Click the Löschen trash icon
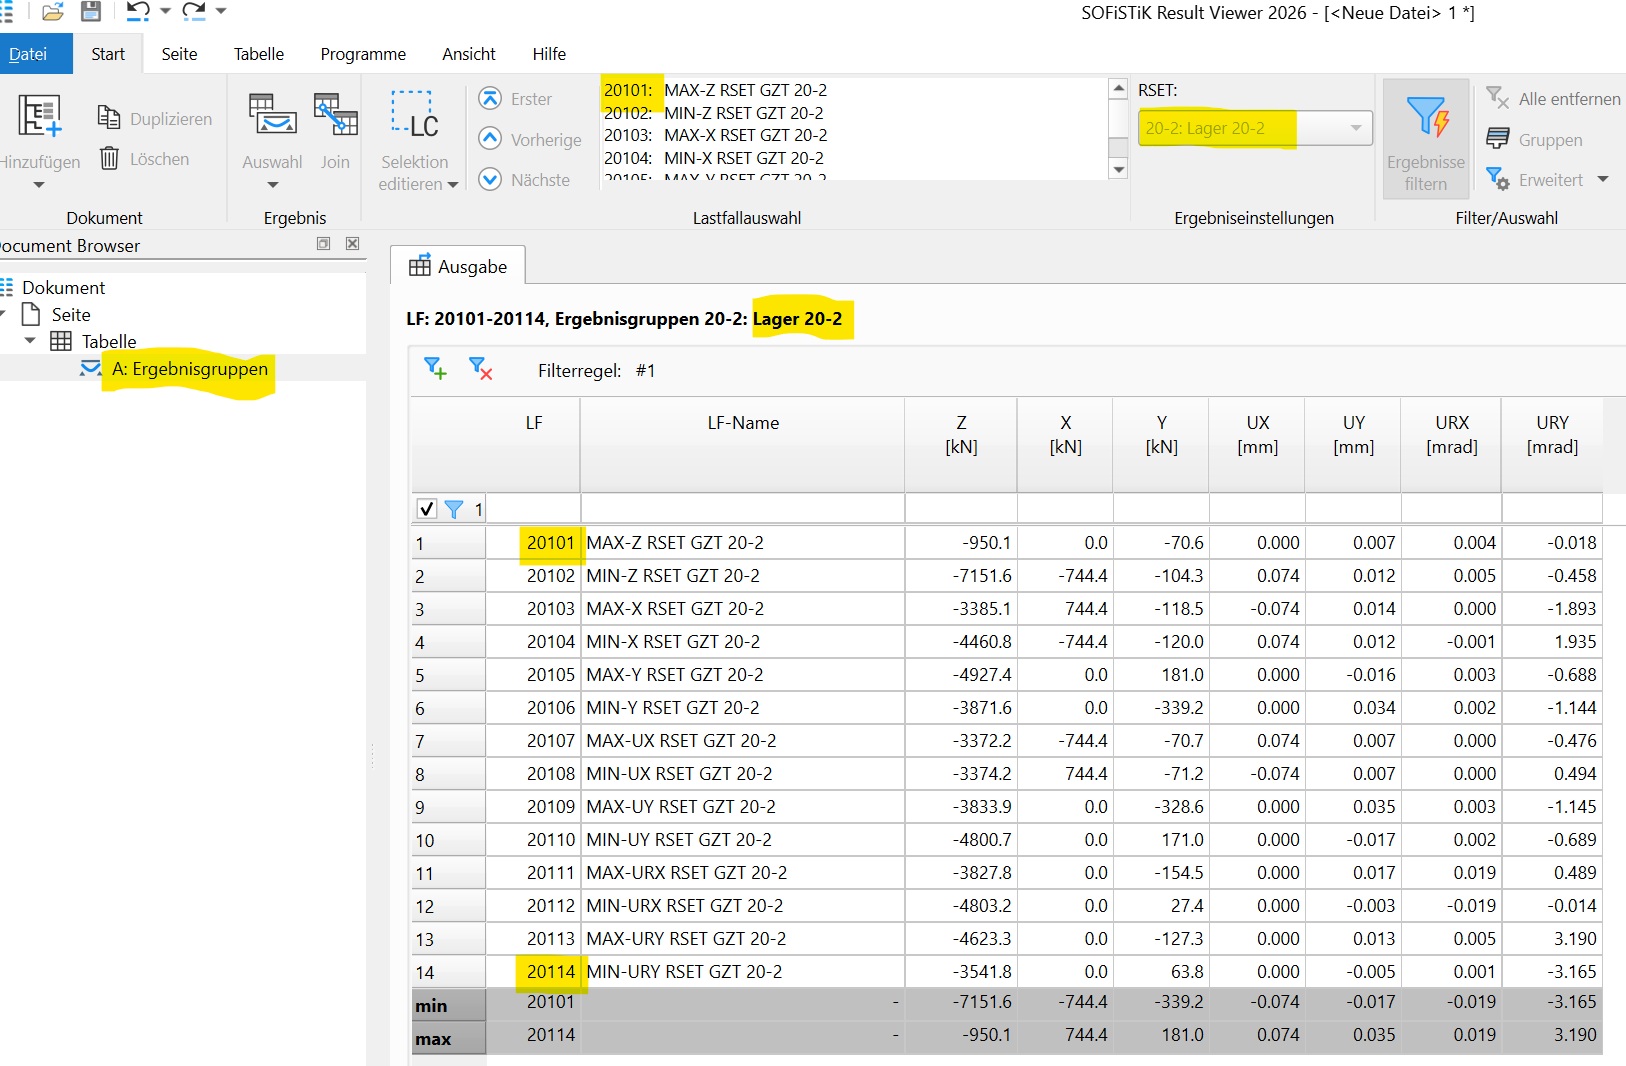Image resolution: width=1626 pixels, height=1066 pixels. point(109,159)
